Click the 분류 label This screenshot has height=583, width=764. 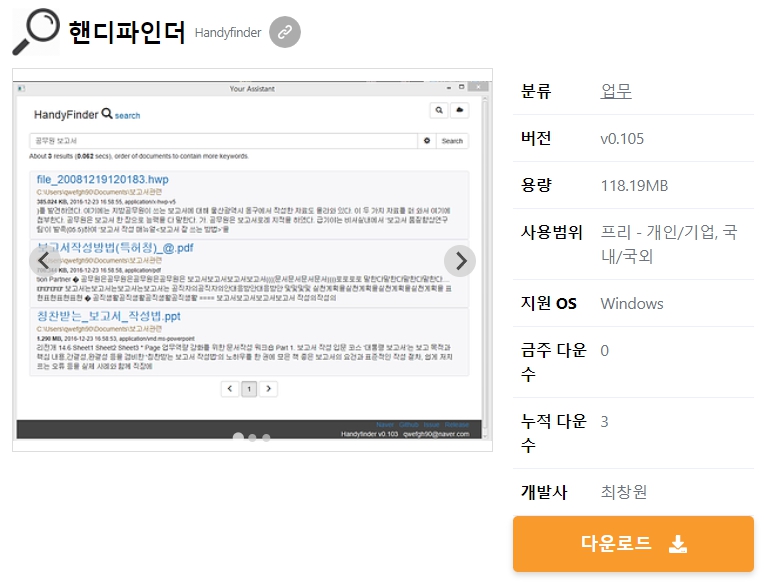tap(536, 91)
